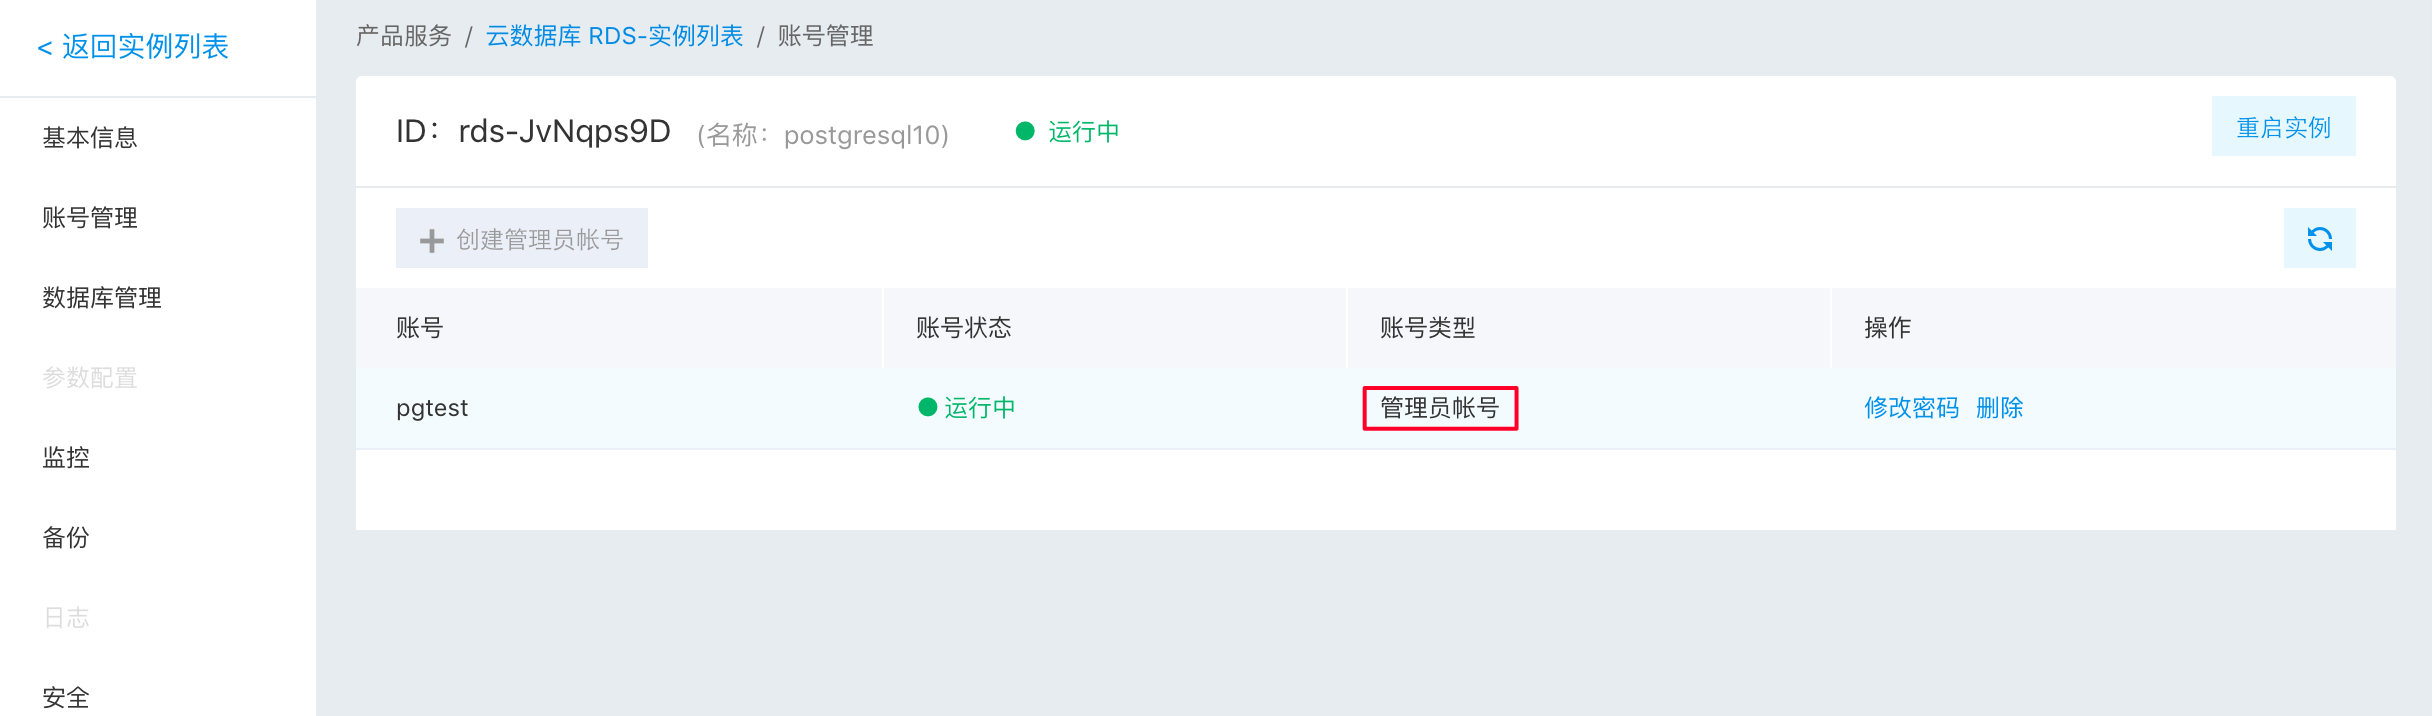Click the refresh icon button
Image resolution: width=2432 pixels, height=716 pixels.
click(x=2319, y=238)
